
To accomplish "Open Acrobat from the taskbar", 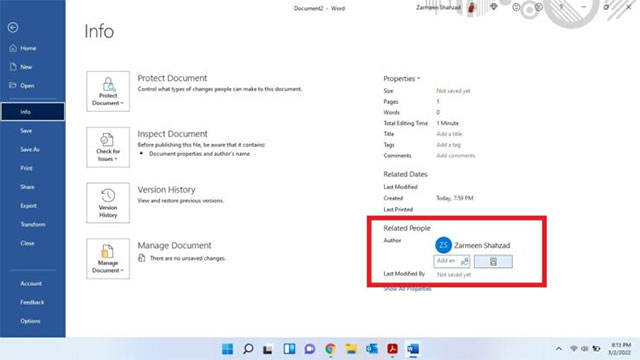I will 393,349.
